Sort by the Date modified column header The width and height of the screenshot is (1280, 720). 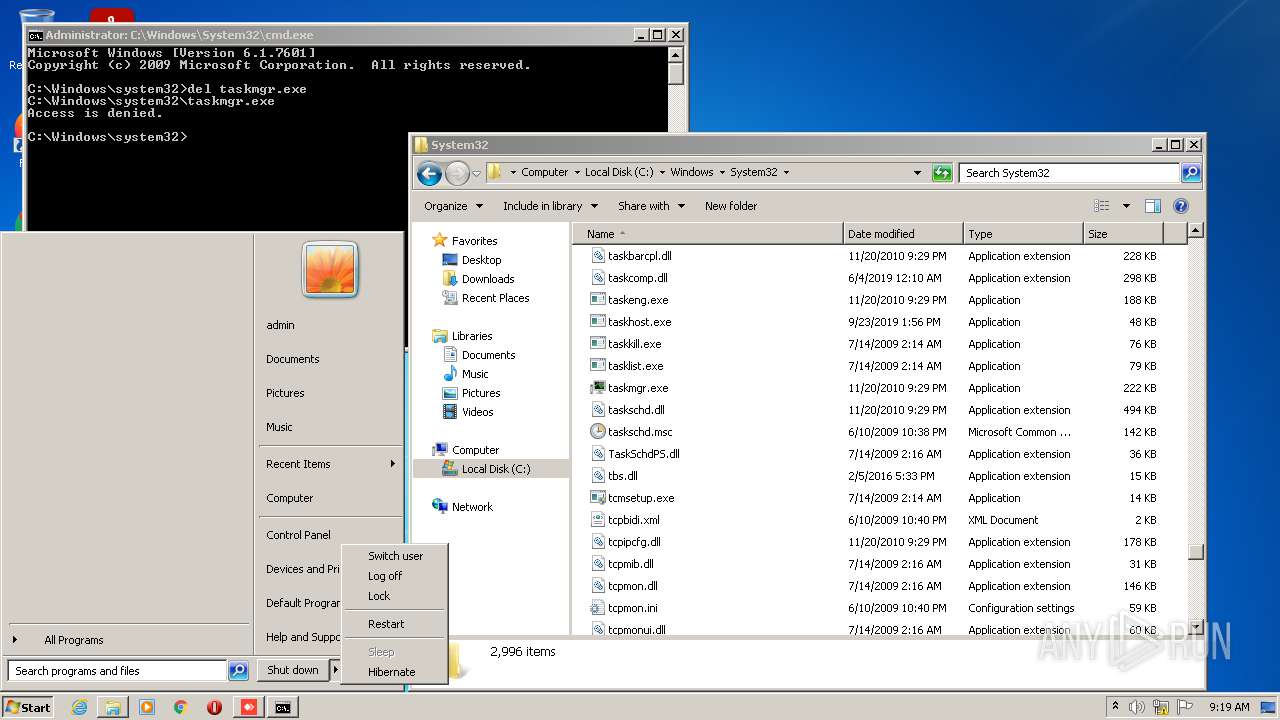click(903, 234)
